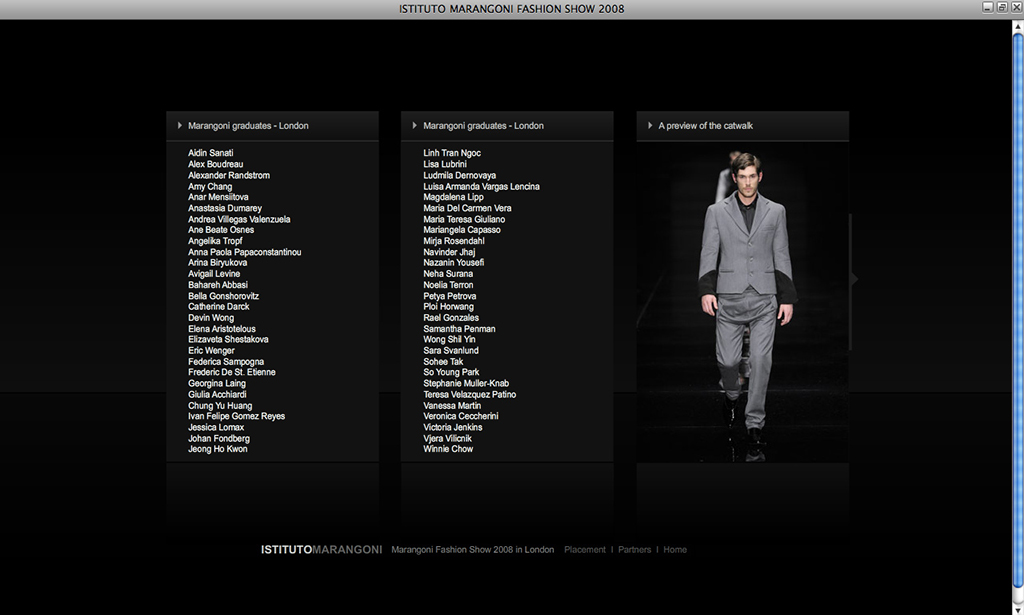Open Anna Paola Papaconstantinou's entry

[x=244, y=252]
